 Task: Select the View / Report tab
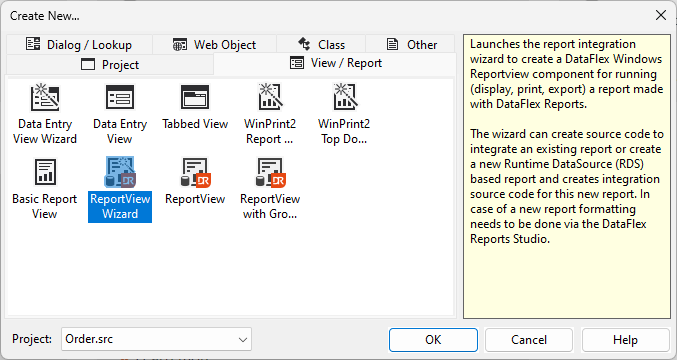(x=335, y=63)
